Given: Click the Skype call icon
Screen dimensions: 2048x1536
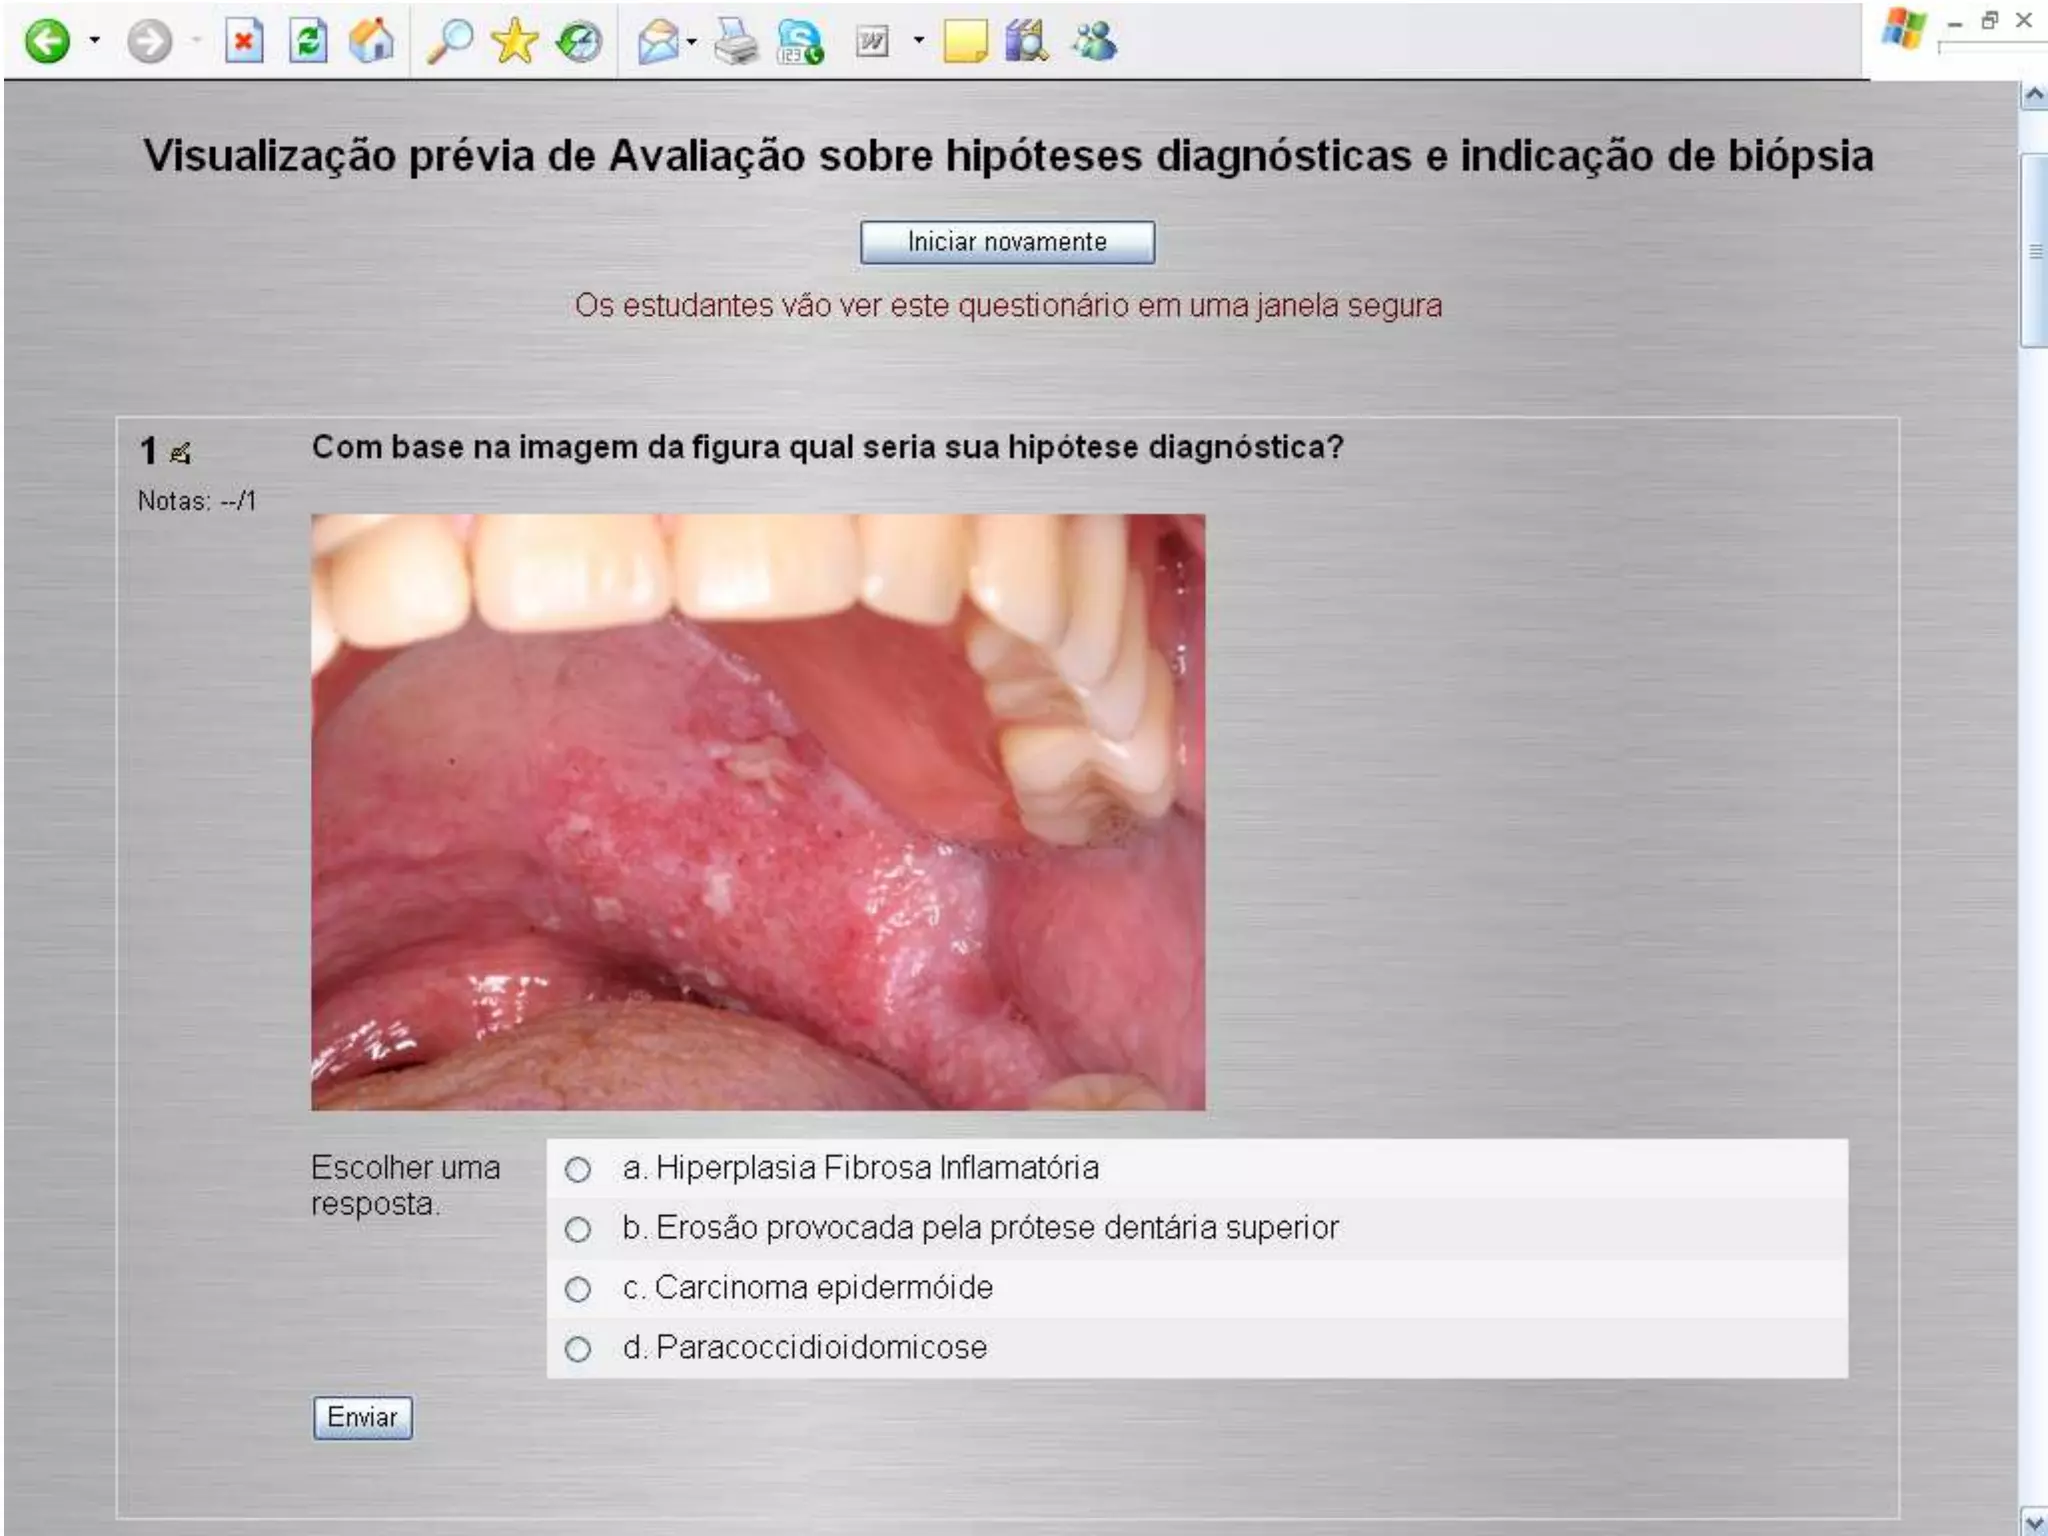Looking at the screenshot, I should coord(800,42).
